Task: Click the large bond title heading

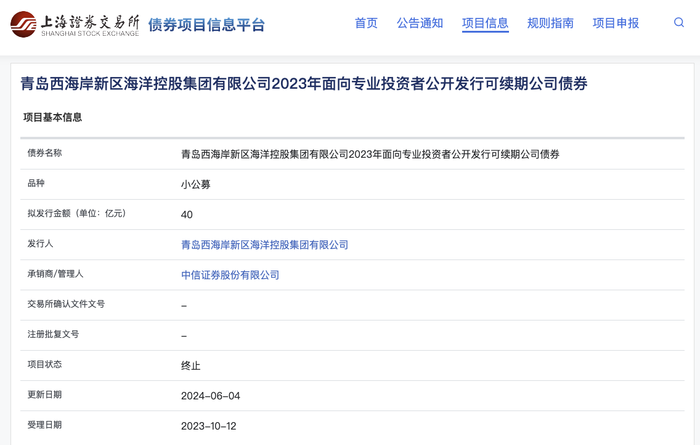Action: pos(304,84)
